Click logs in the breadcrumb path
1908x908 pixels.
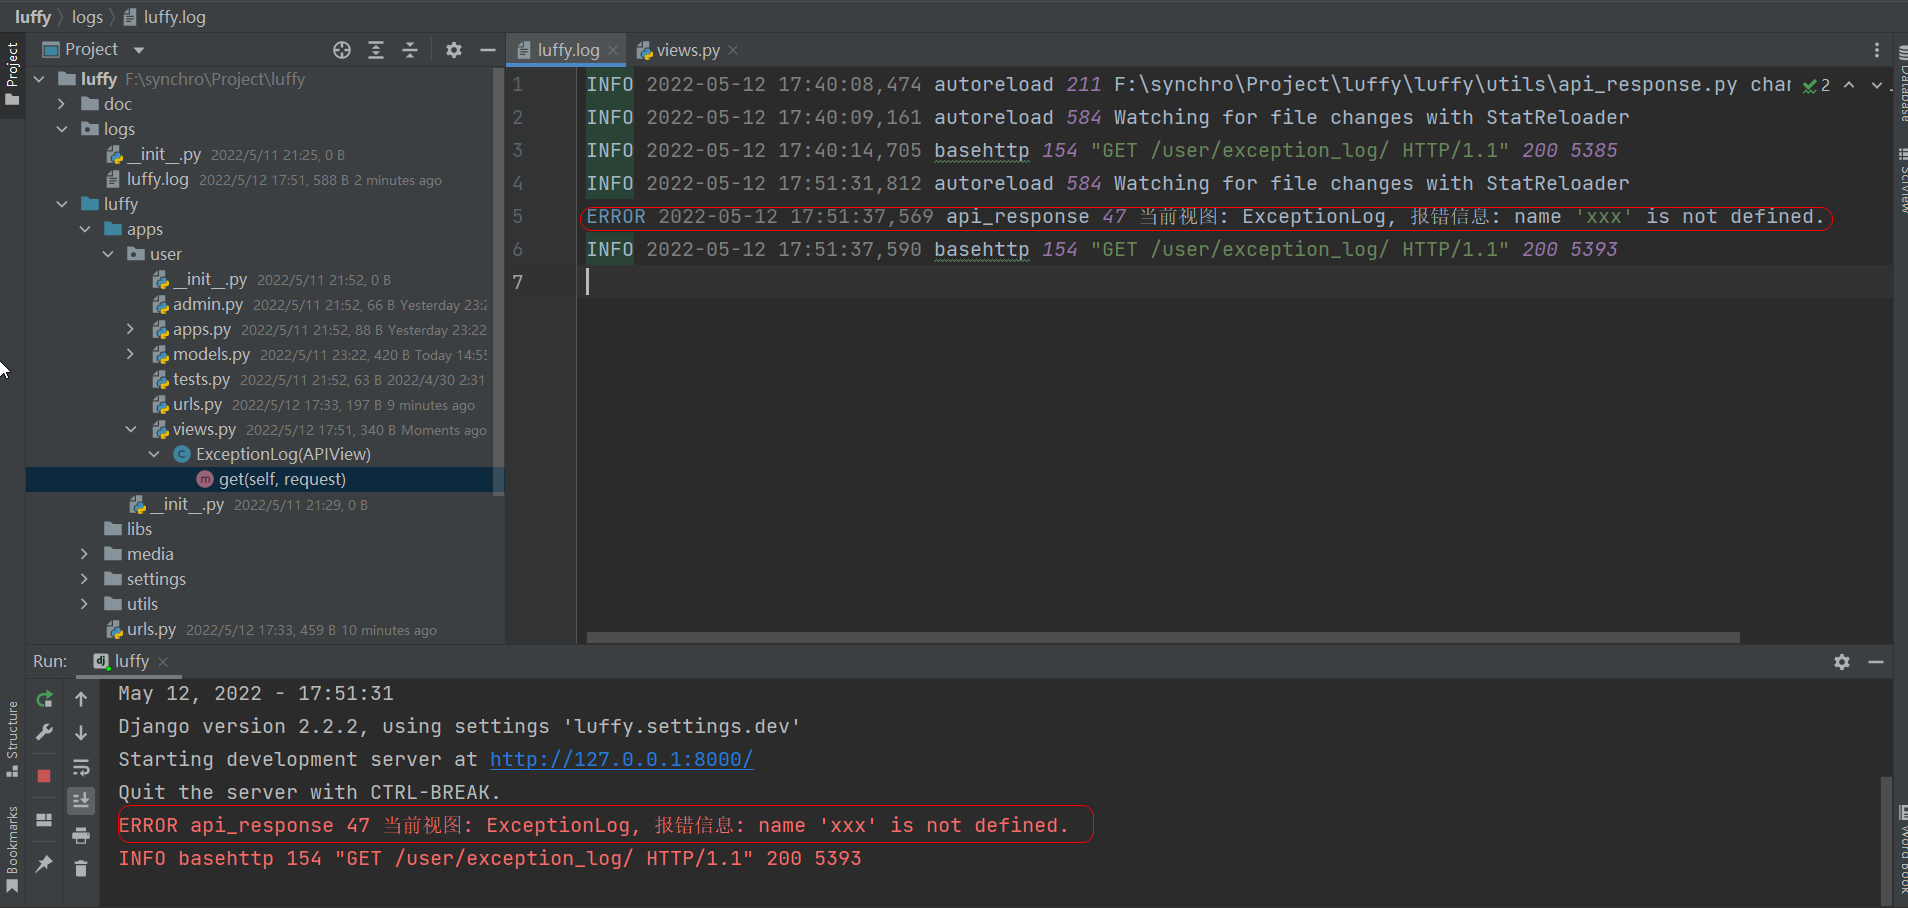[x=87, y=17]
